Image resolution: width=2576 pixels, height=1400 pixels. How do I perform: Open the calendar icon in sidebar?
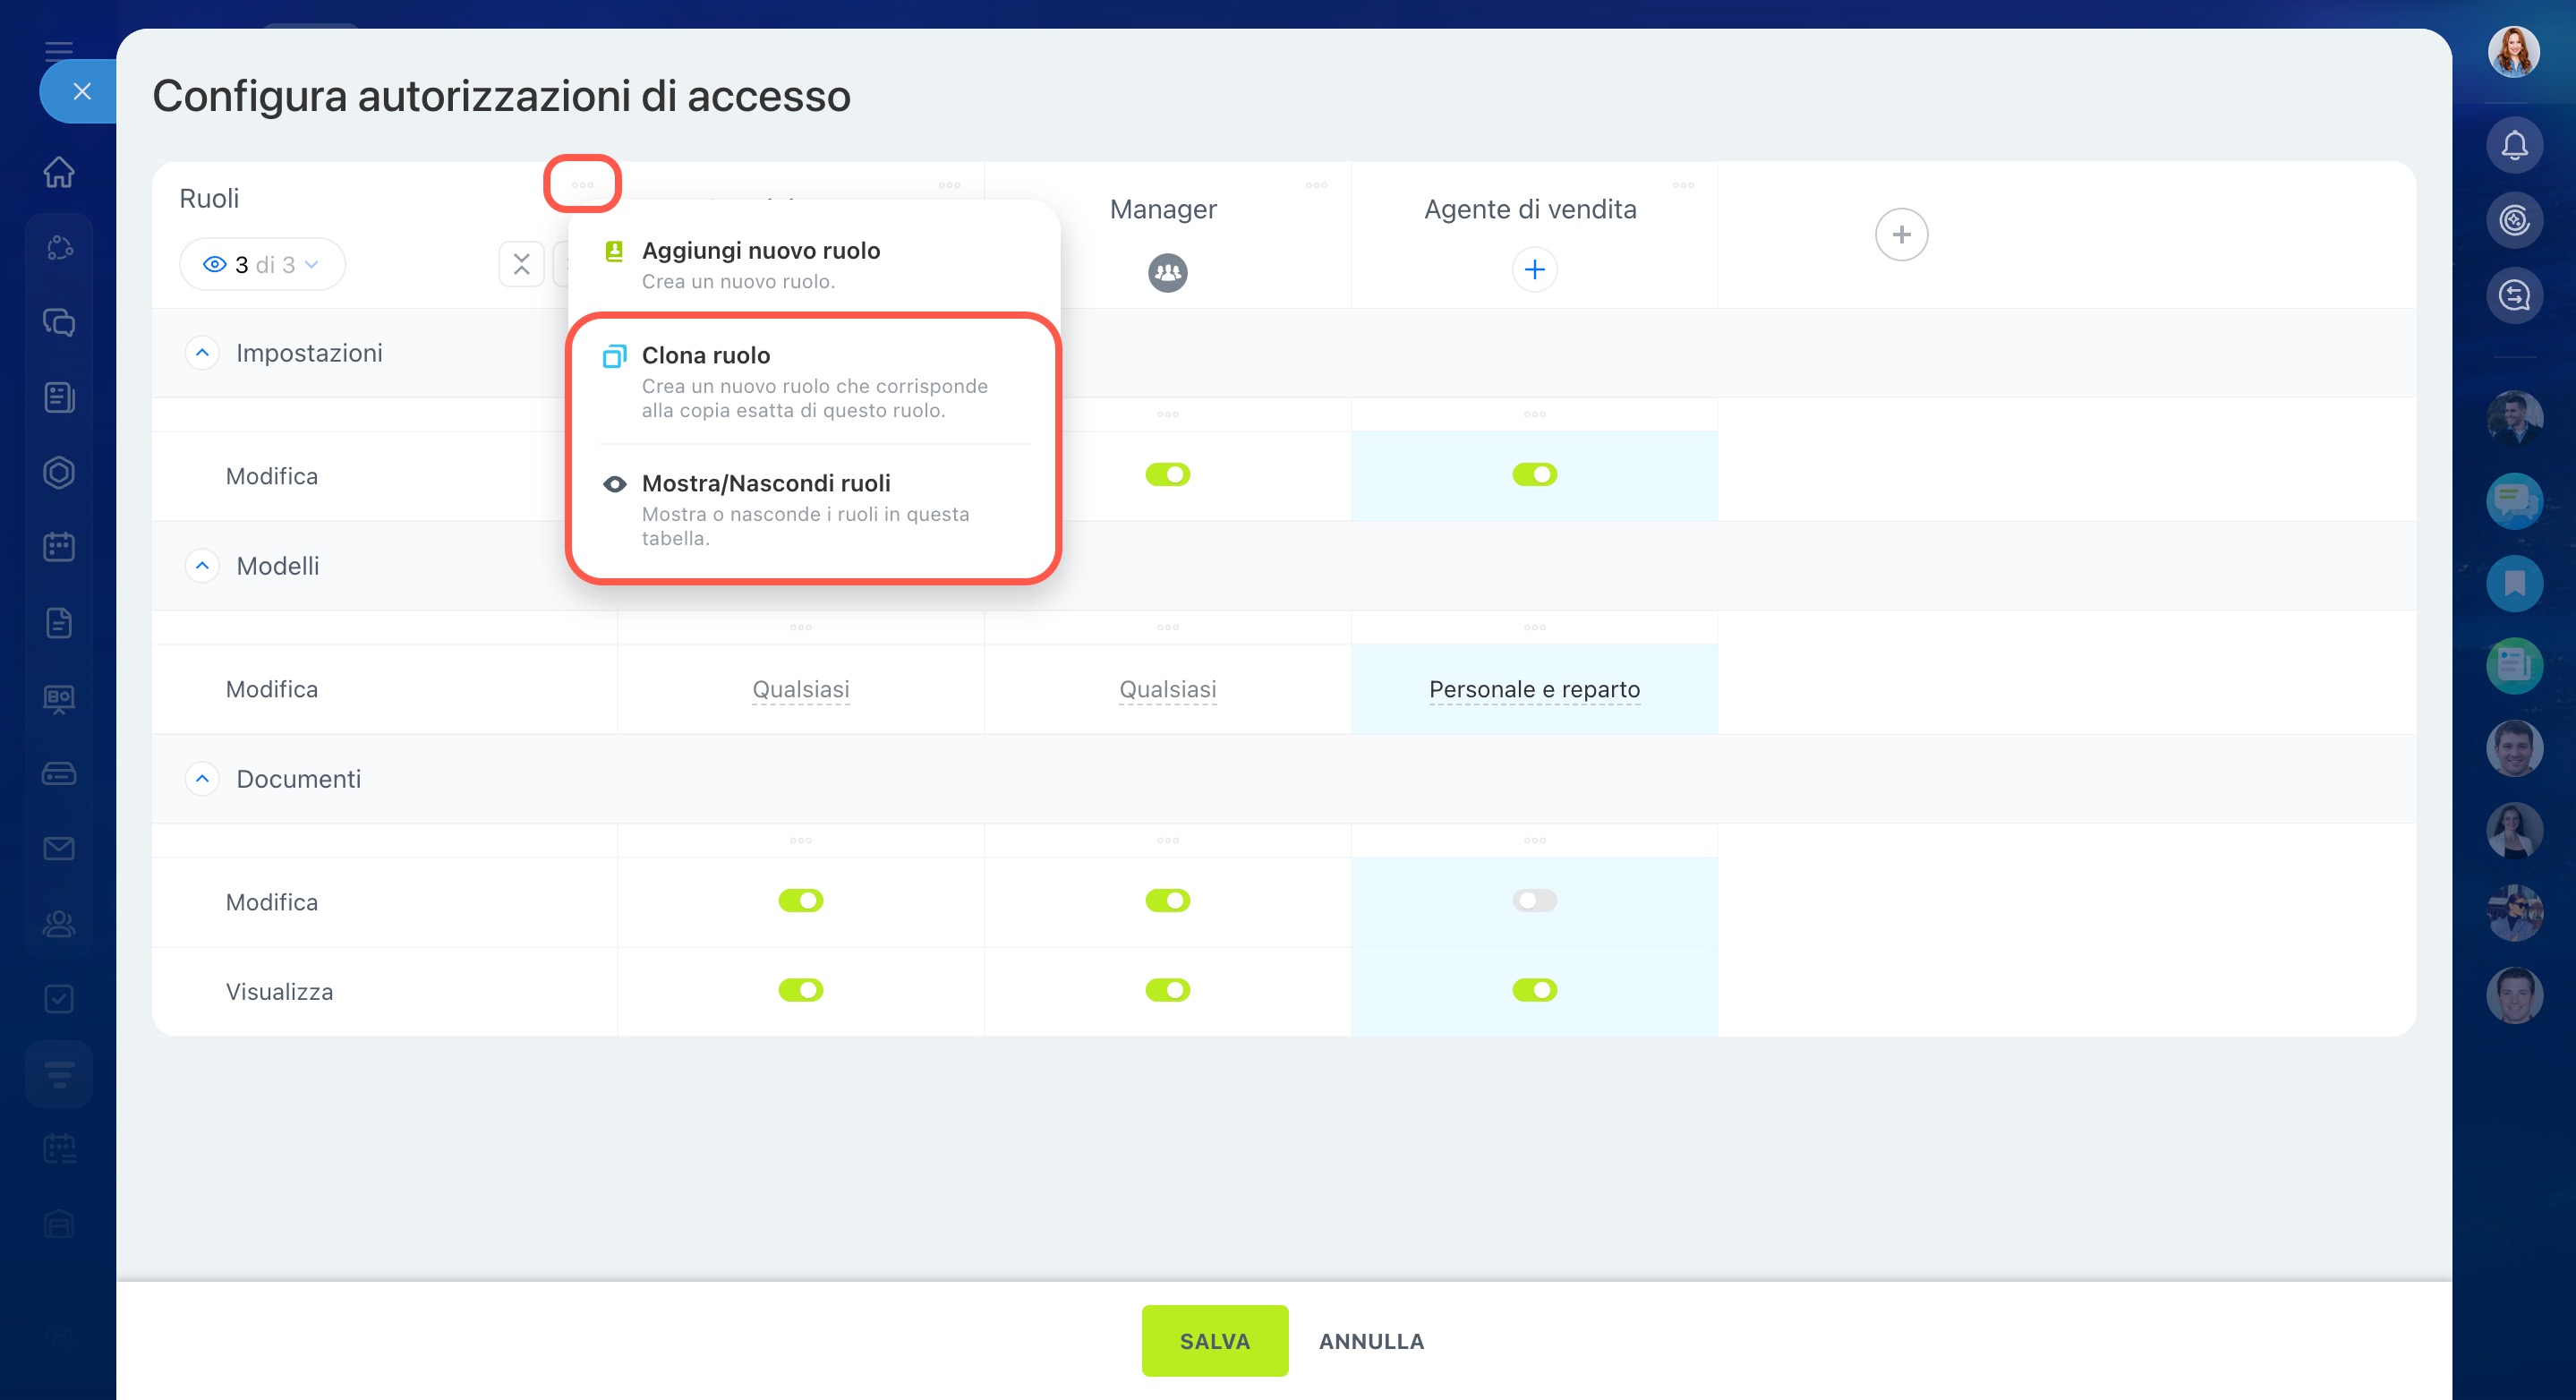click(59, 547)
